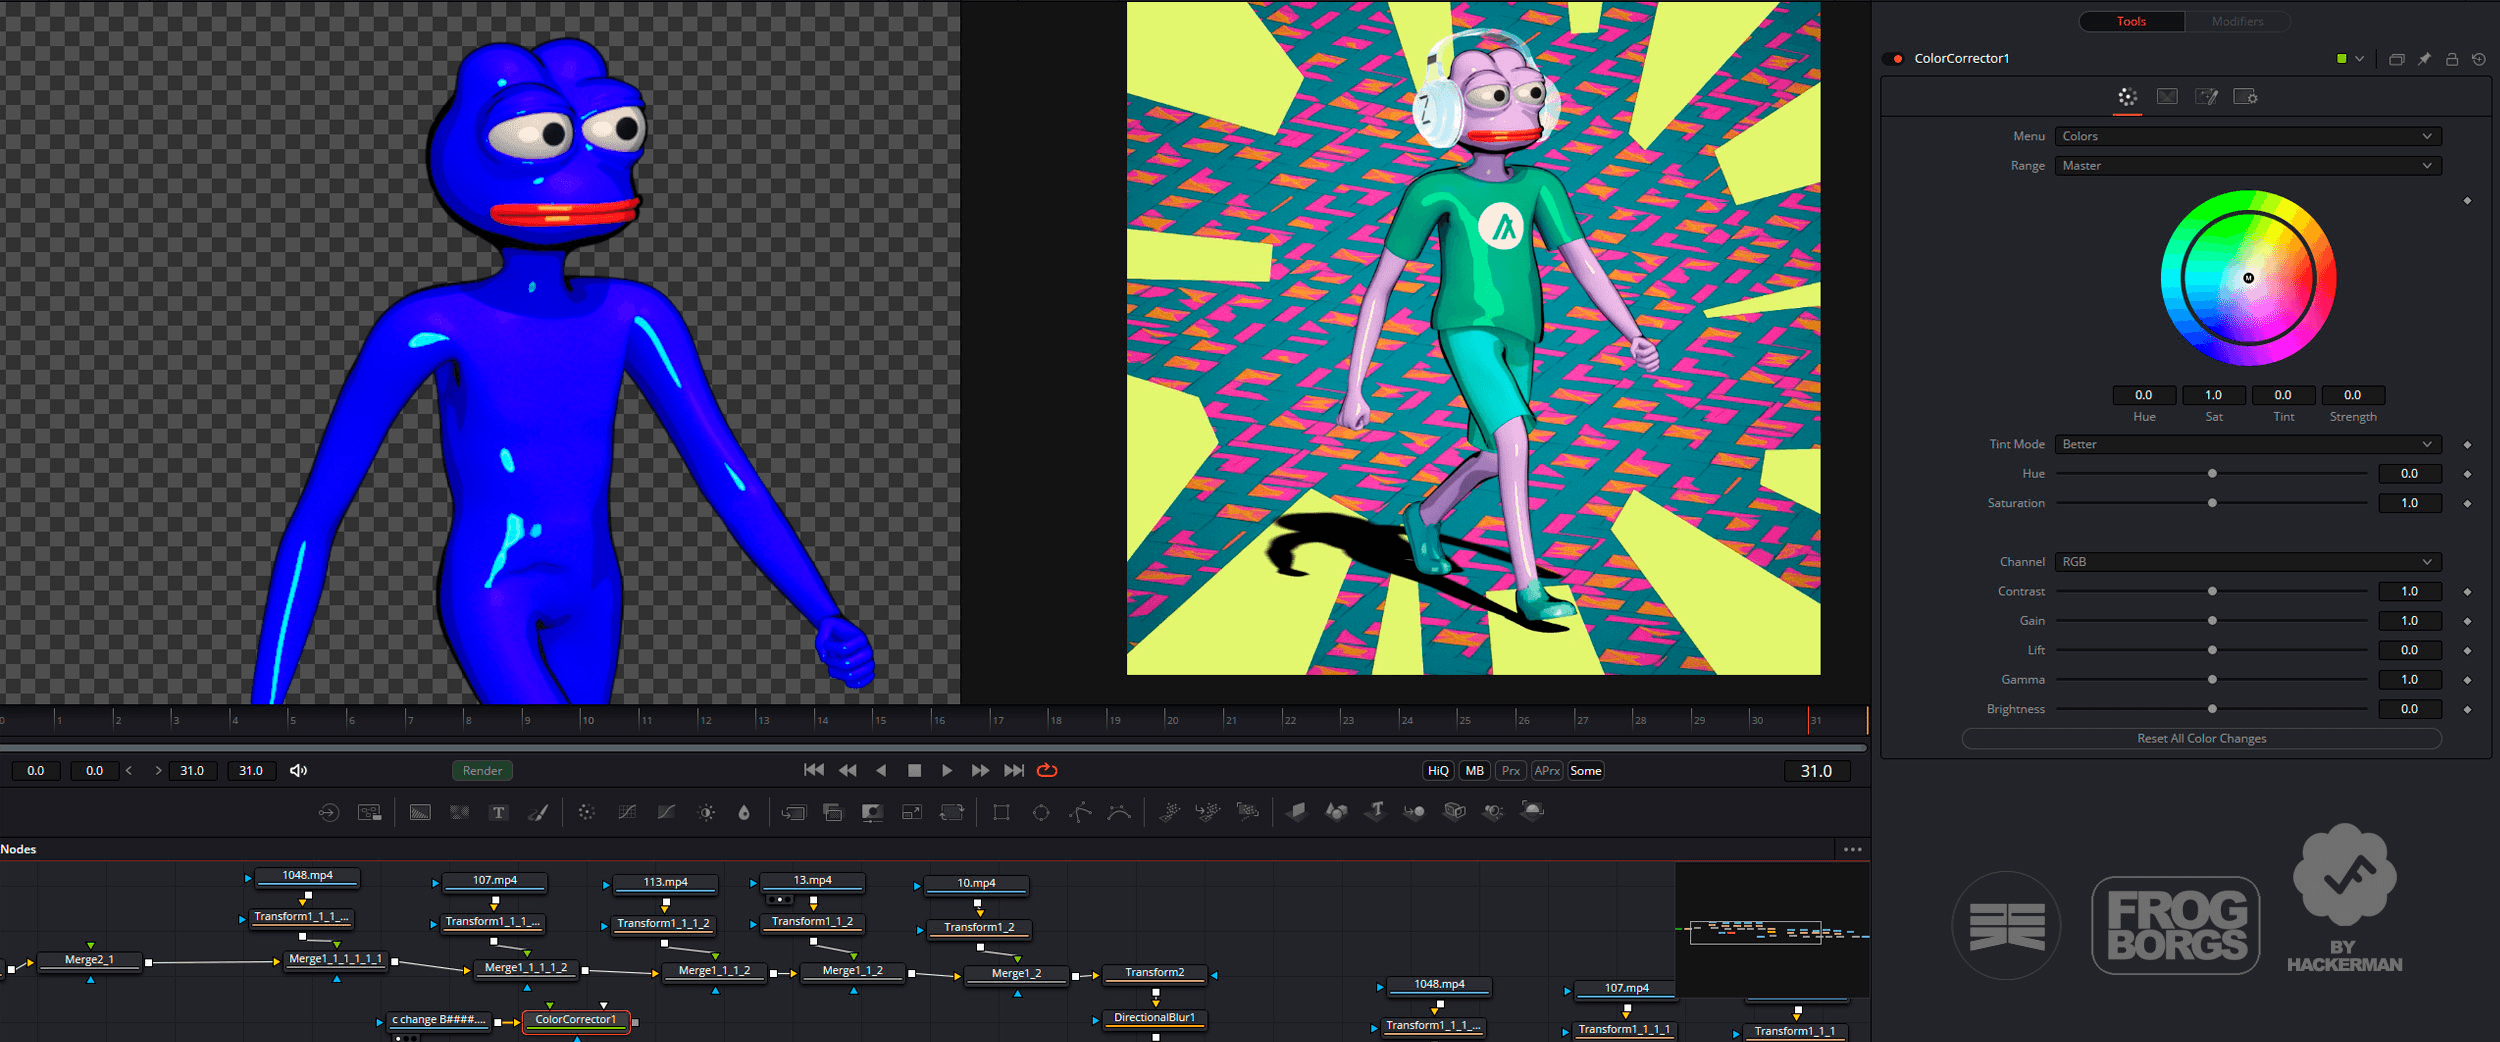Viewport: 2500px width, 1042px height.
Task: Add a Text+ node from the toolbar
Action: [498, 812]
